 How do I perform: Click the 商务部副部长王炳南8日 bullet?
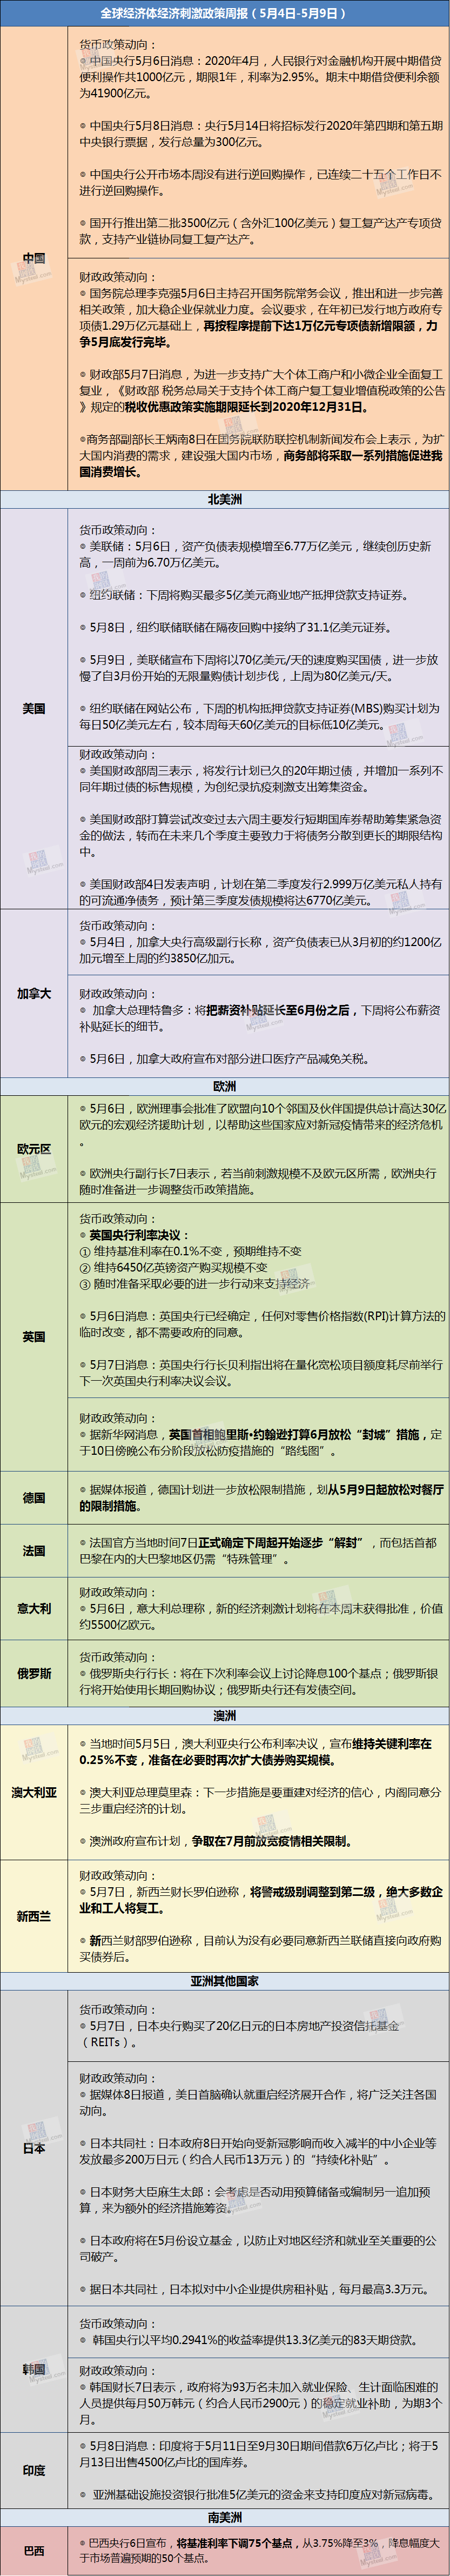(262, 455)
